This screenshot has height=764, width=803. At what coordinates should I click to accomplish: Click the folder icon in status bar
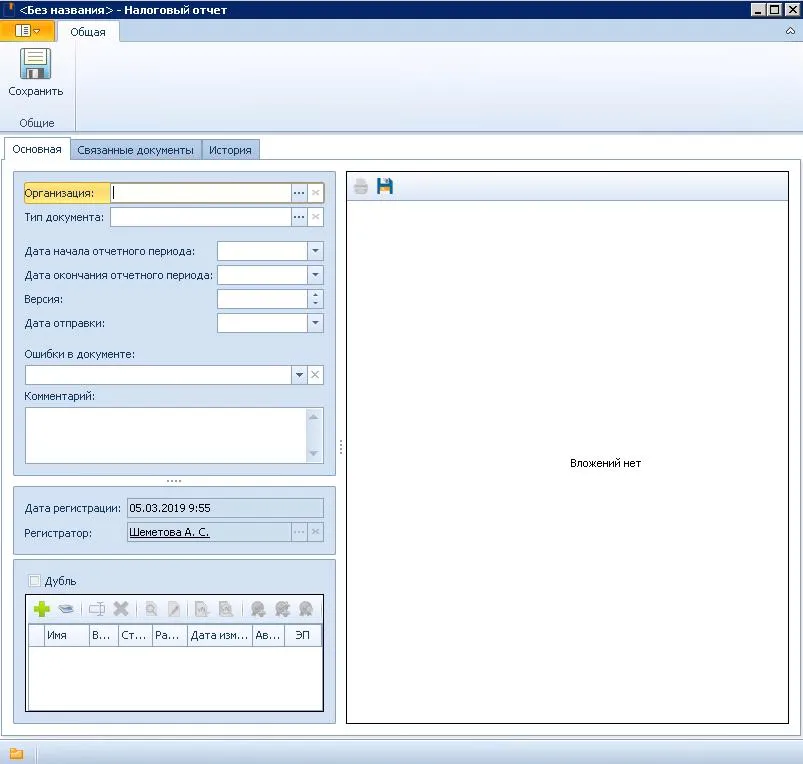pos(16,753)
